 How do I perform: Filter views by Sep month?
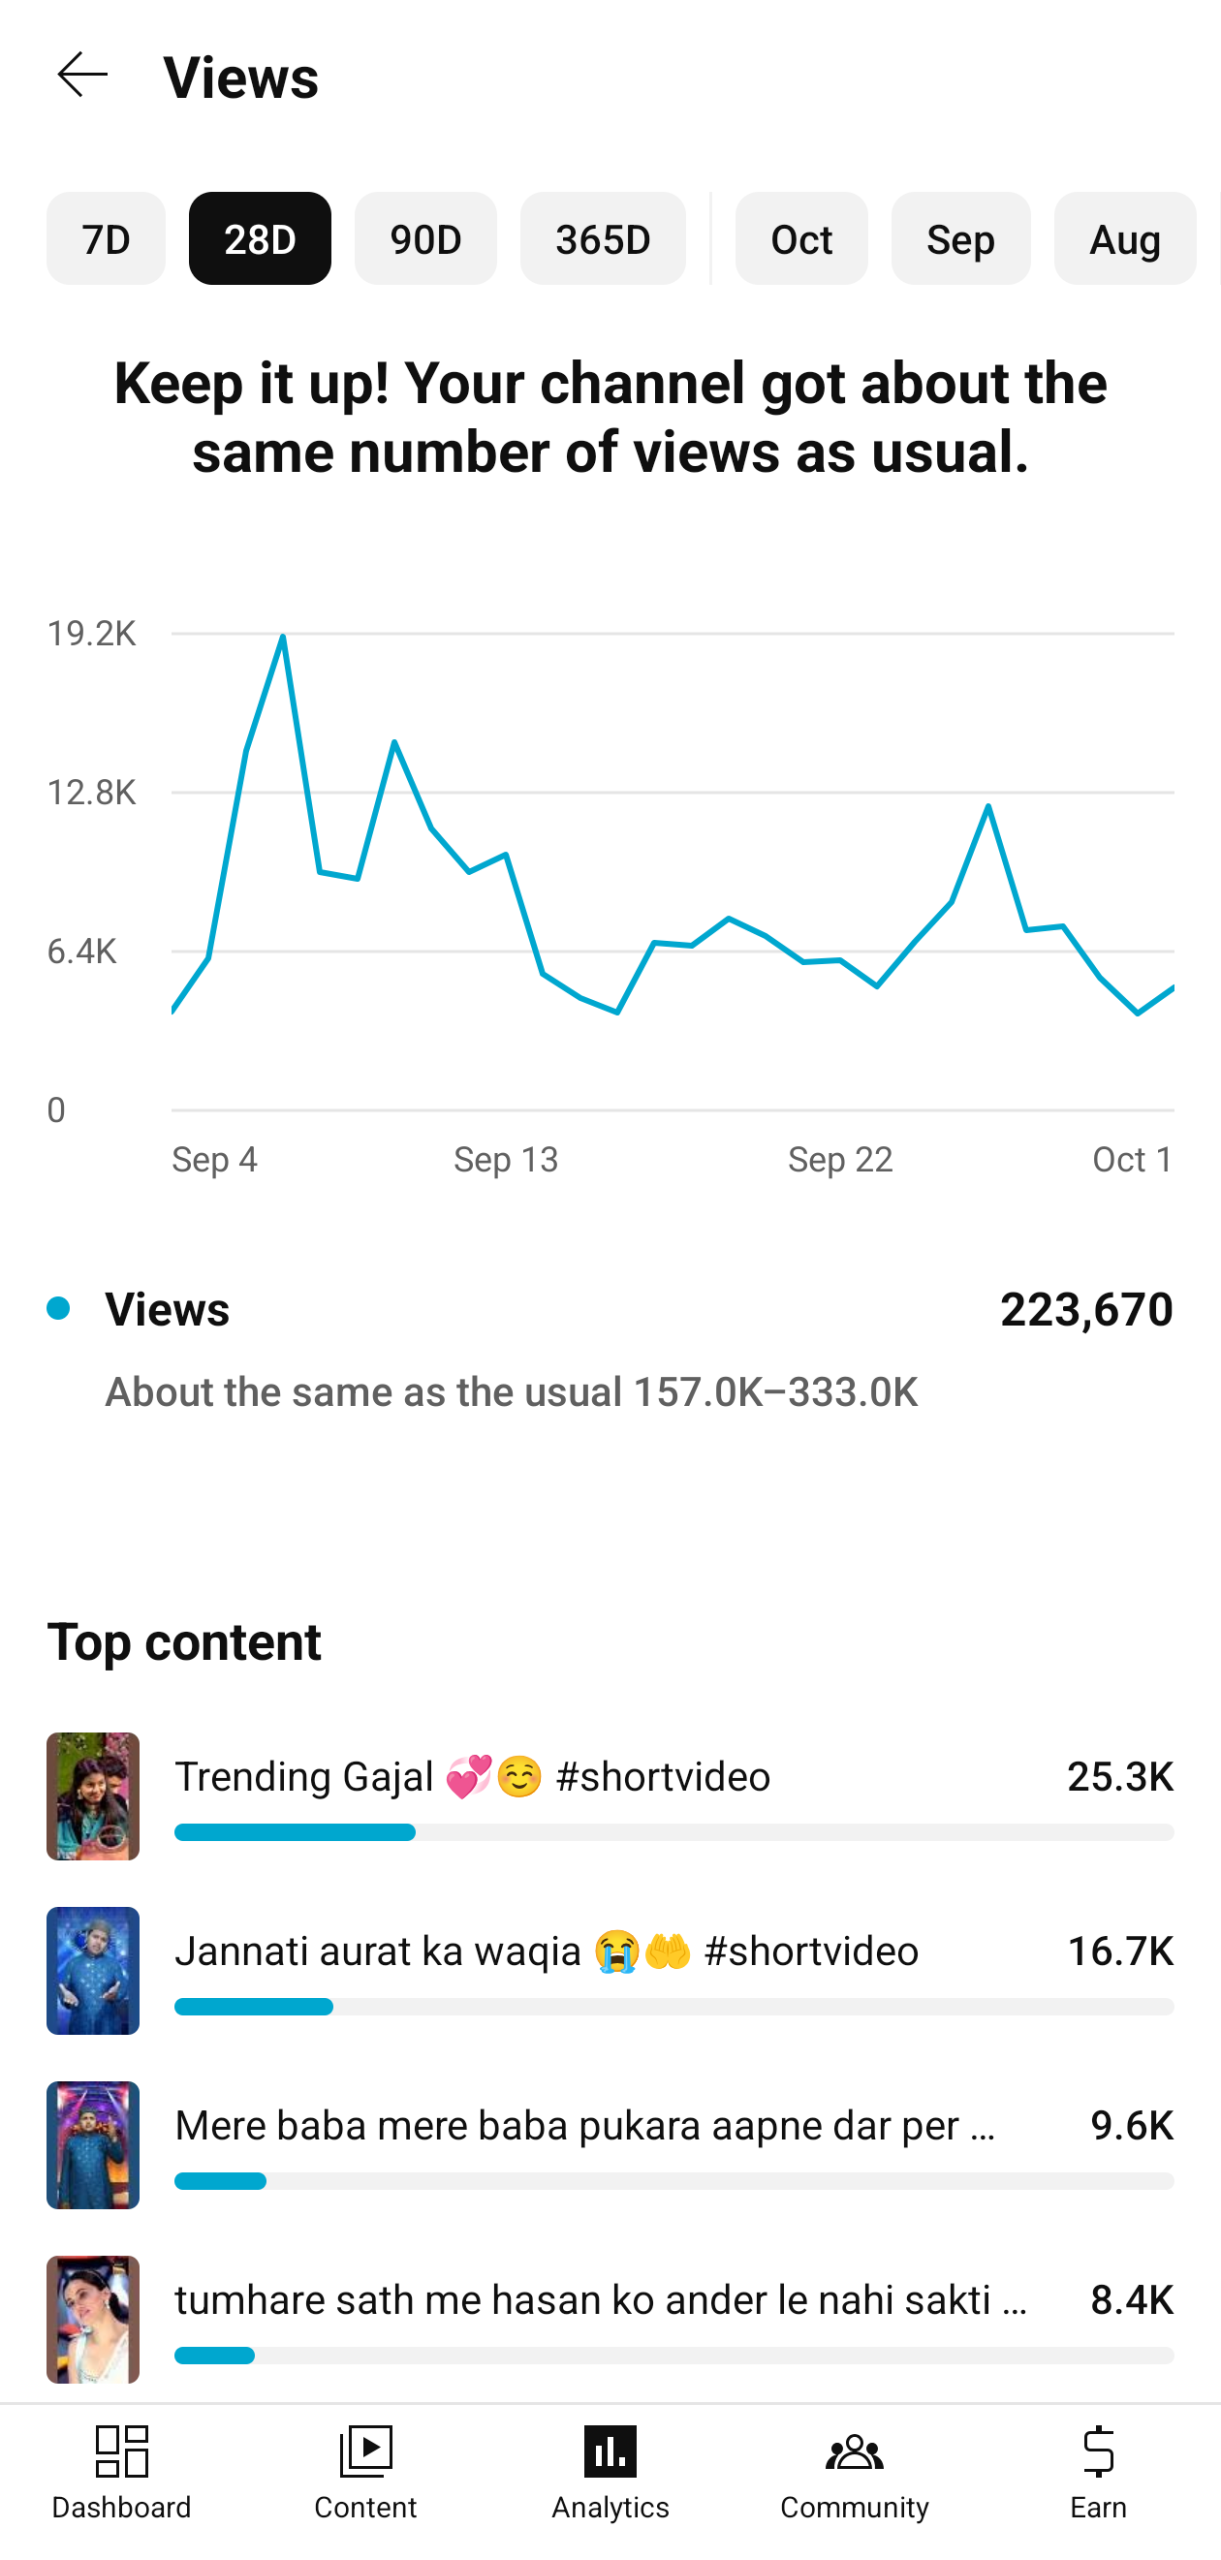point(960,239)
